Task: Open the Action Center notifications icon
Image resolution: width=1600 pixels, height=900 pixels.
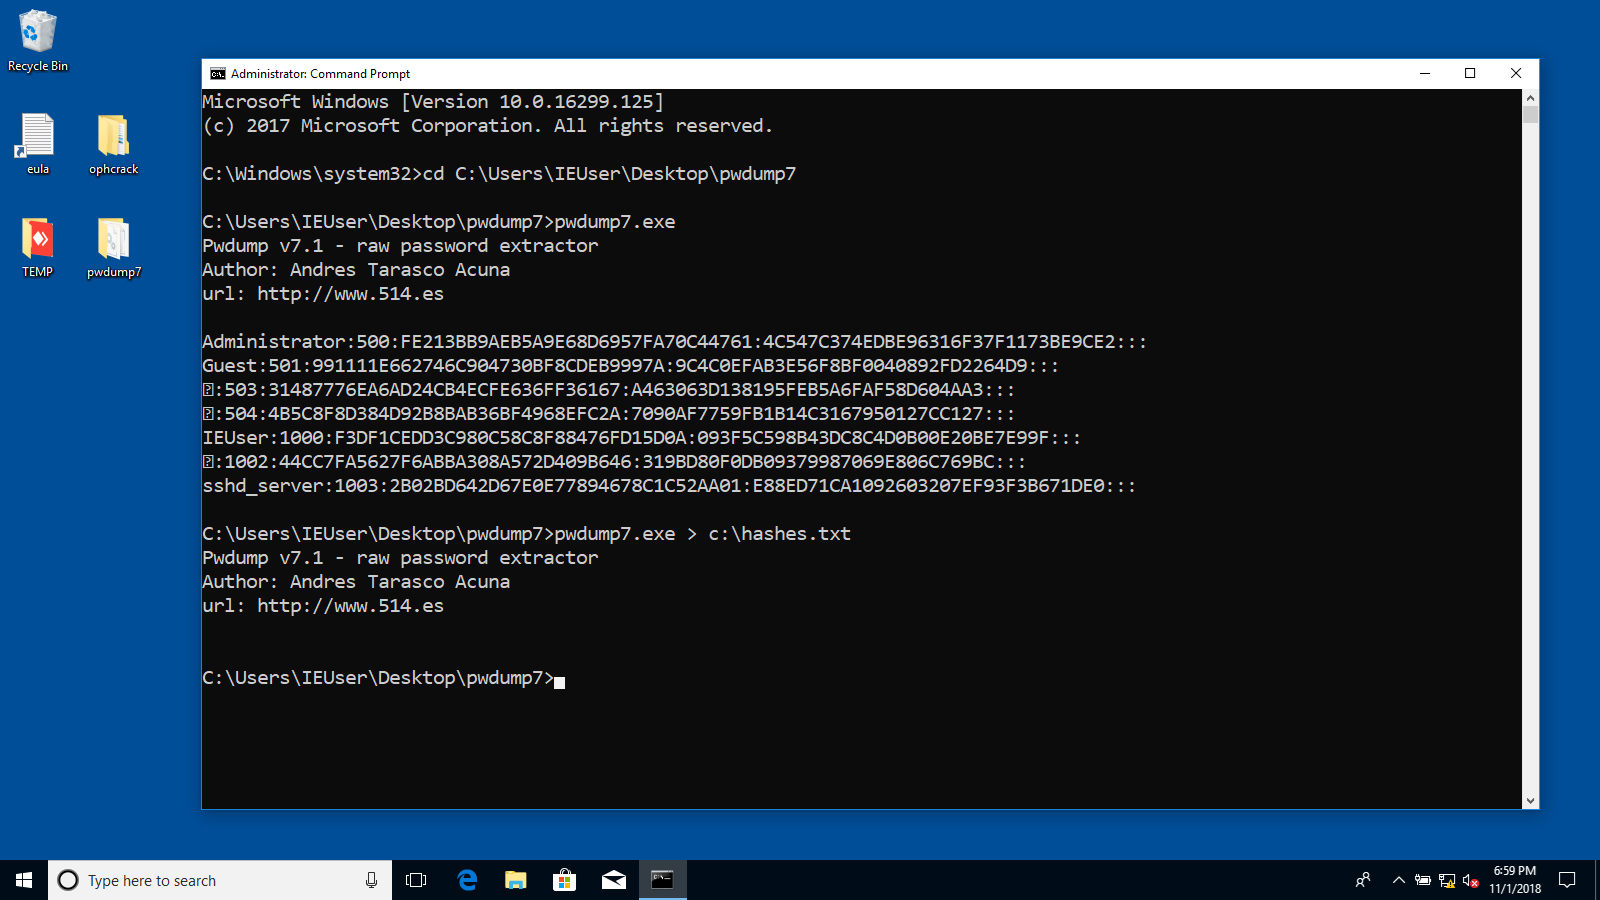Action: click(1567, 880)
